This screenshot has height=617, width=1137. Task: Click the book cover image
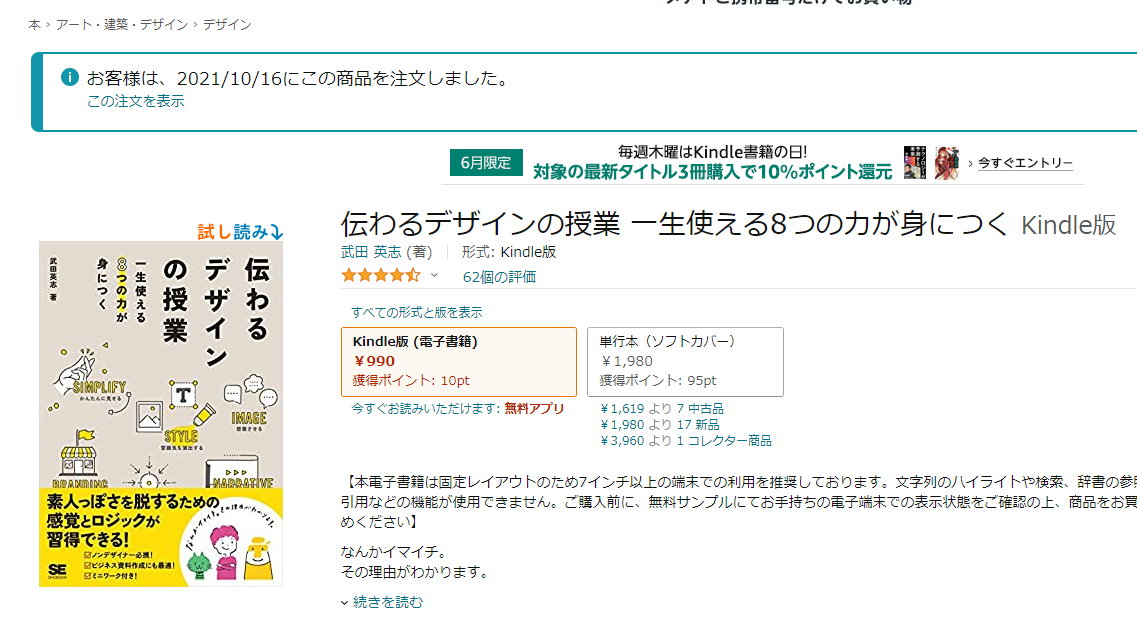[x=161, y=414]
